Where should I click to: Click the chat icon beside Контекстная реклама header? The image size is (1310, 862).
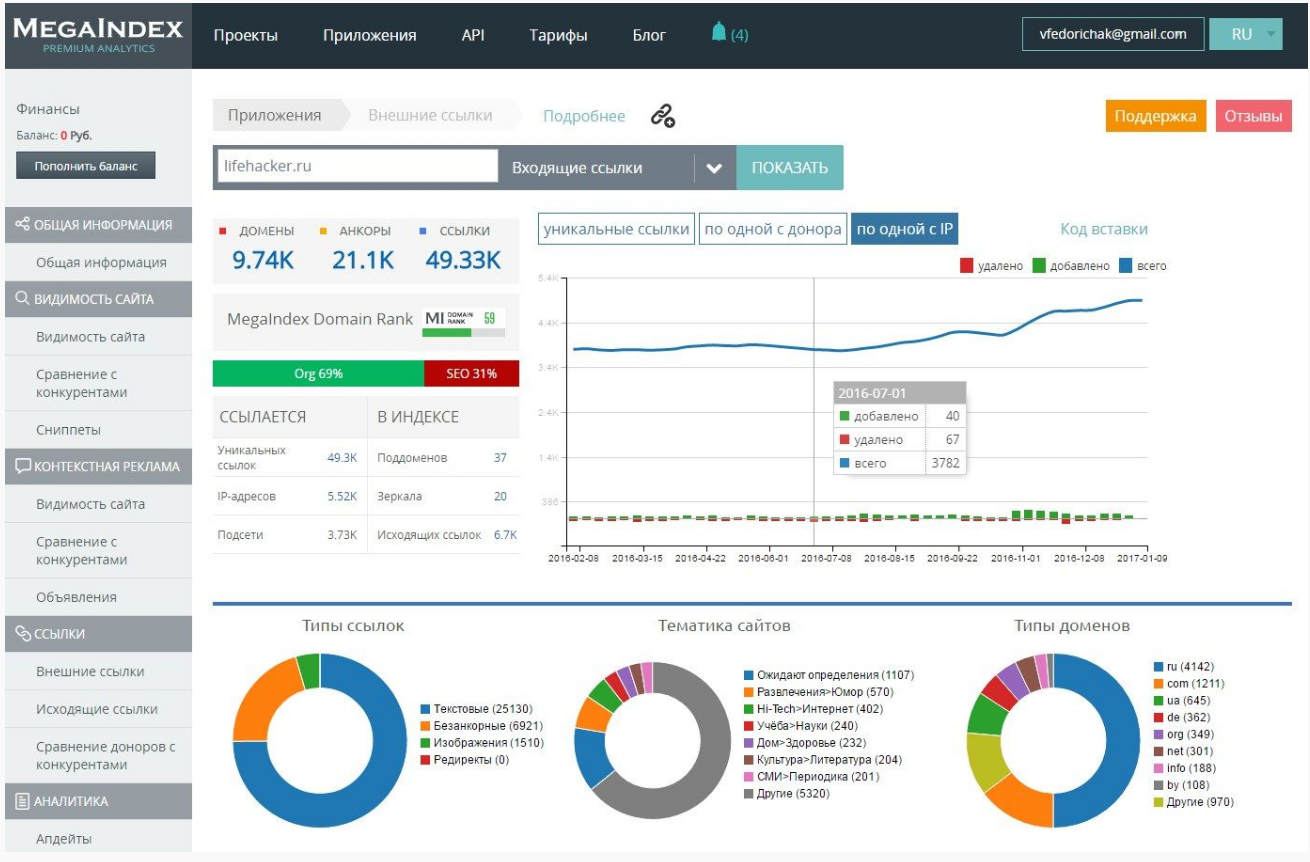point(22,466)
